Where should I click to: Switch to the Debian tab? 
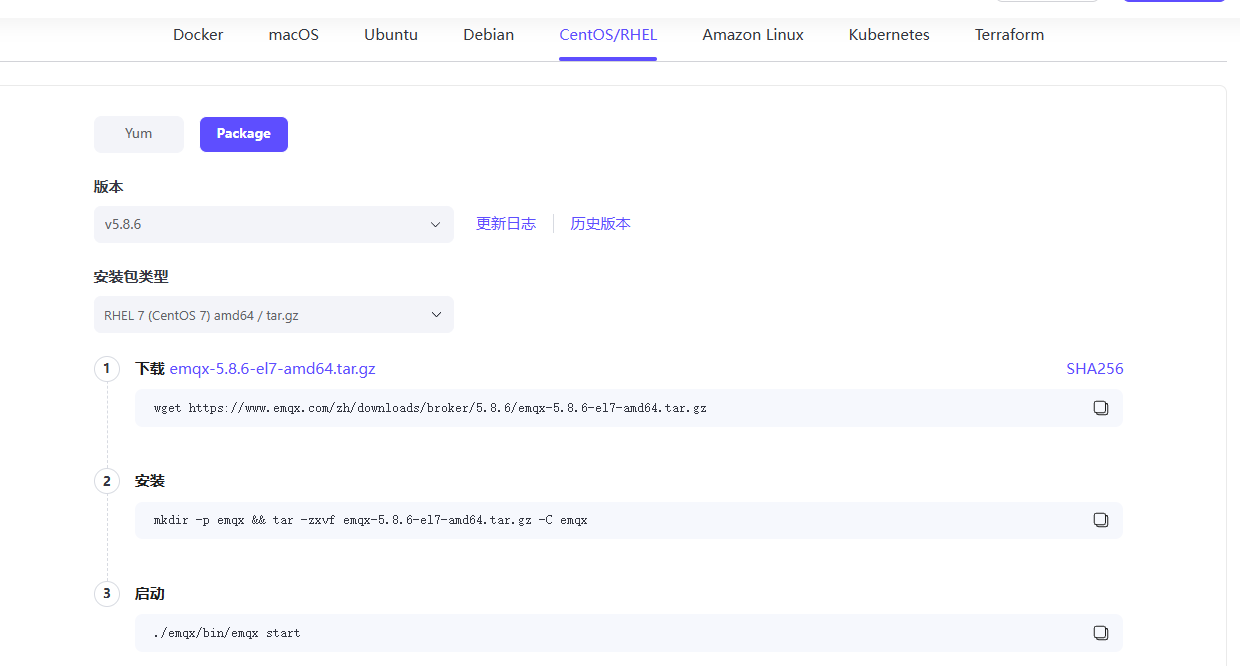point(488,35)
